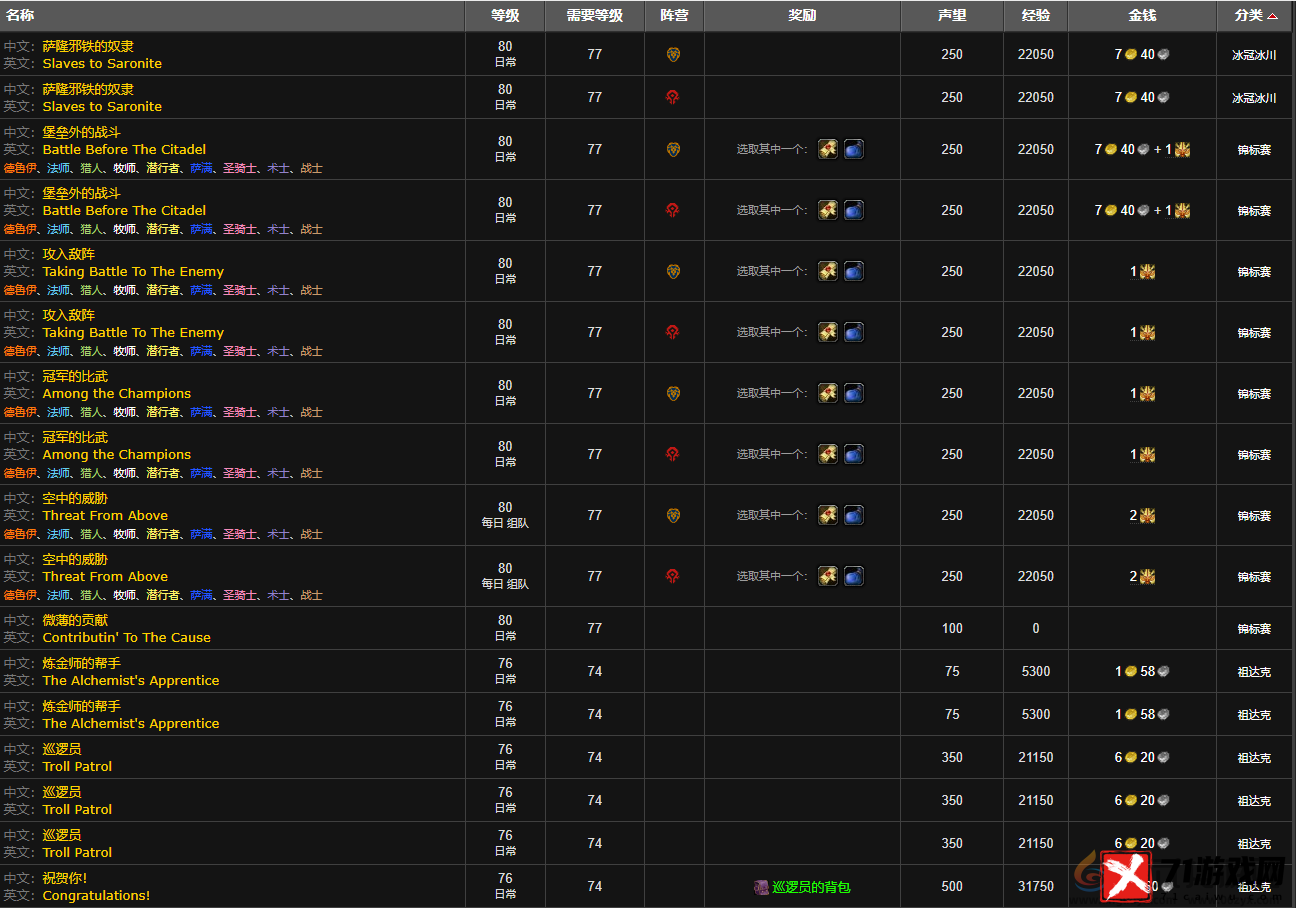Click 锦标赛 category in Contributin' To The Cause row
Screen dimensions: 1296x908
tap(1254, 629)
